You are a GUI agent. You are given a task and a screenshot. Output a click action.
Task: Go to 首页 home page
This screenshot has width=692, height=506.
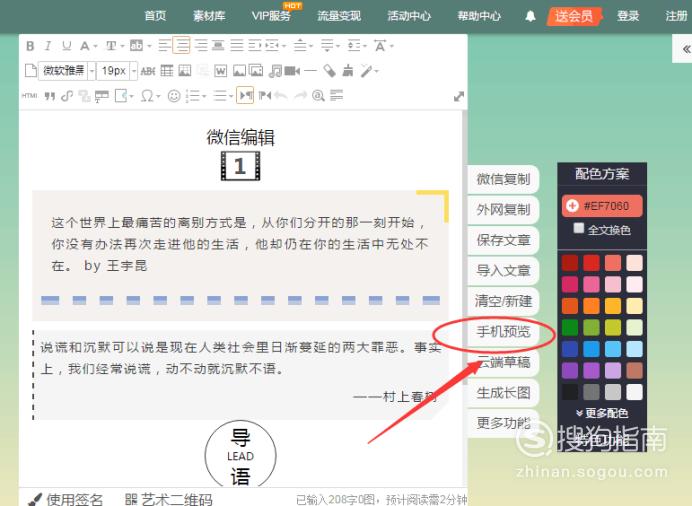pyautogui.click(x=155, y=16)
